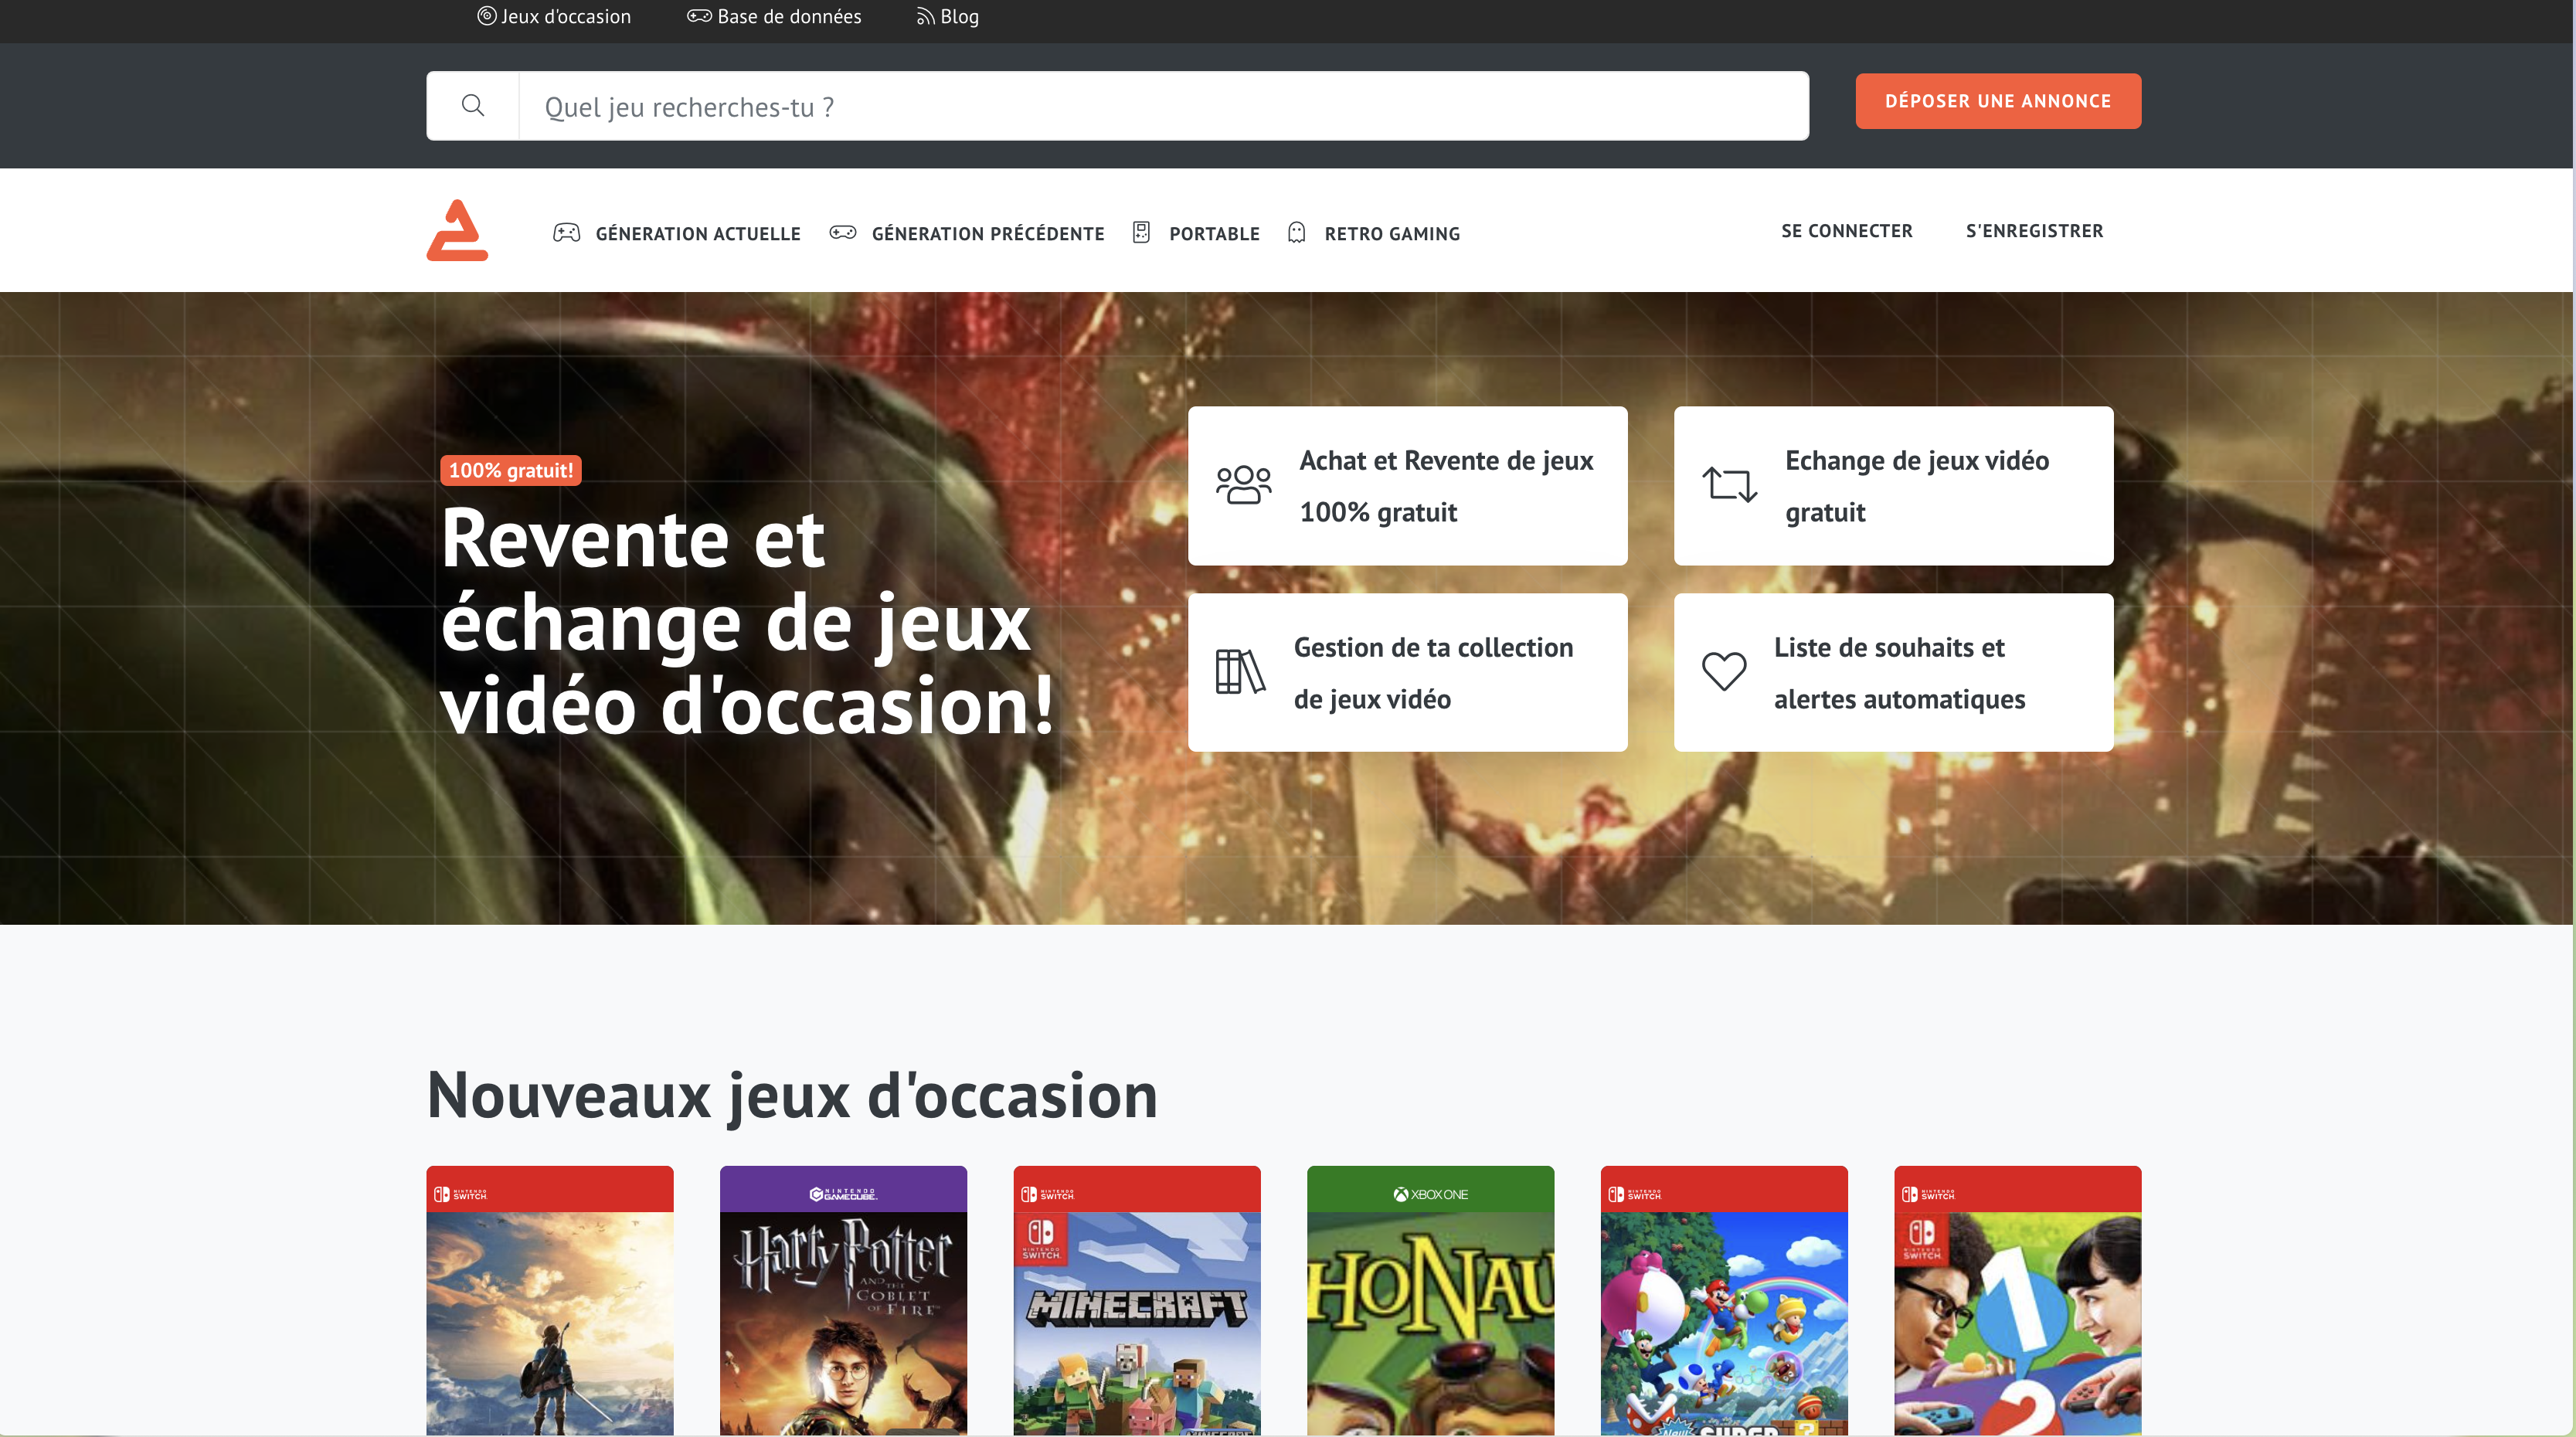This screenshot has height=1437, width=2576.
Task: Open the Xbox One Honau game cover
Action: [x=1430, y=1323]
